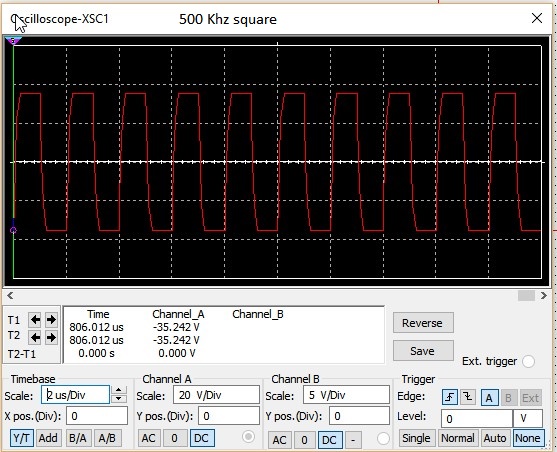This screenshot has height=452, width=557.
Task: Select falling edge trigger icon
Action: [468, 397]
